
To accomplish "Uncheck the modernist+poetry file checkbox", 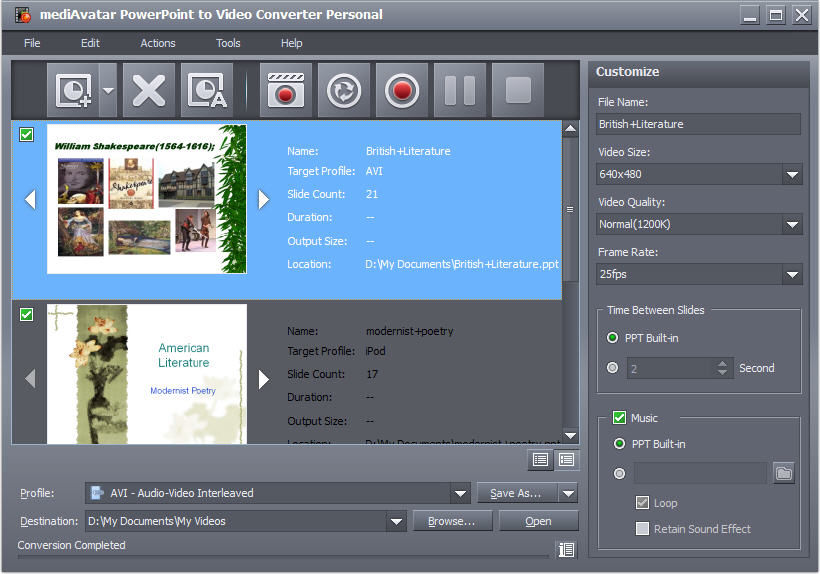I will pos(26,314).
